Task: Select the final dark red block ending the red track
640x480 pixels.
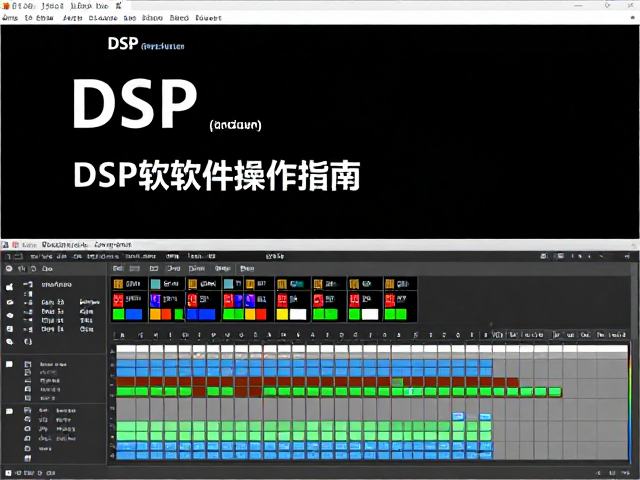Action: coord(513,382)
